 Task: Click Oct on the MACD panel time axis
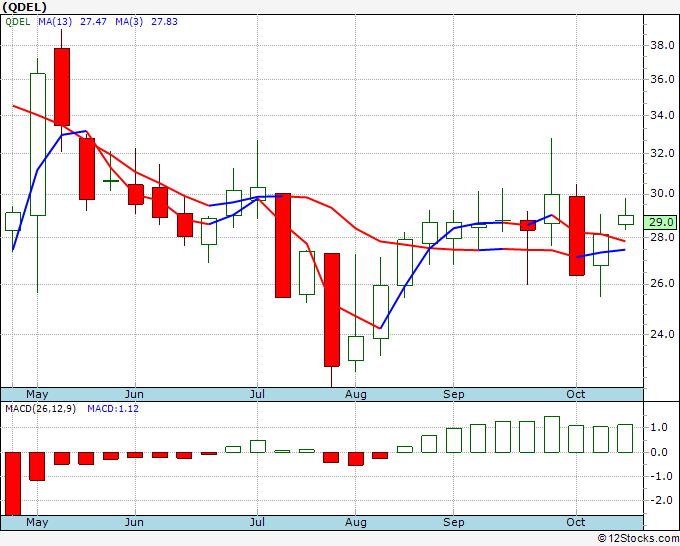coord(576,523)
